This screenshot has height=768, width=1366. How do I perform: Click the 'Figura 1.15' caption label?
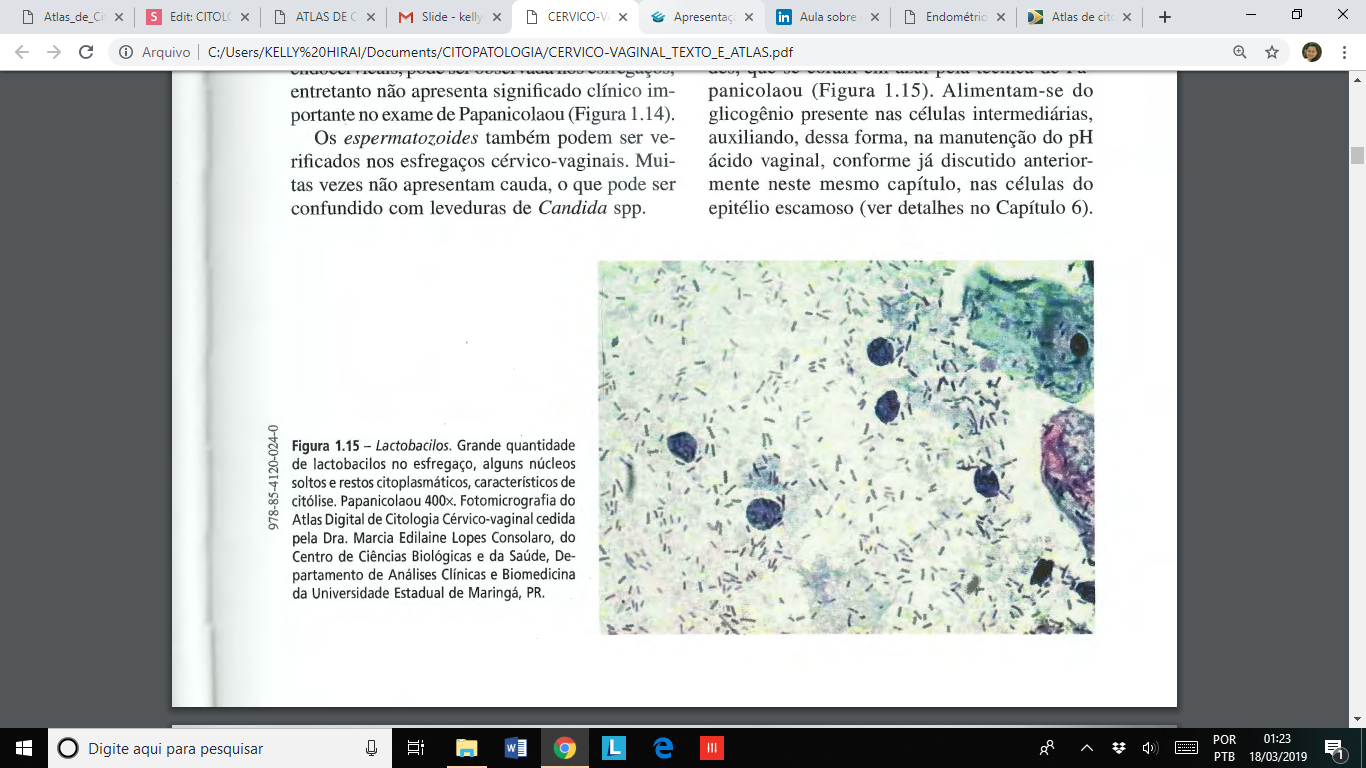coord(326,444)
